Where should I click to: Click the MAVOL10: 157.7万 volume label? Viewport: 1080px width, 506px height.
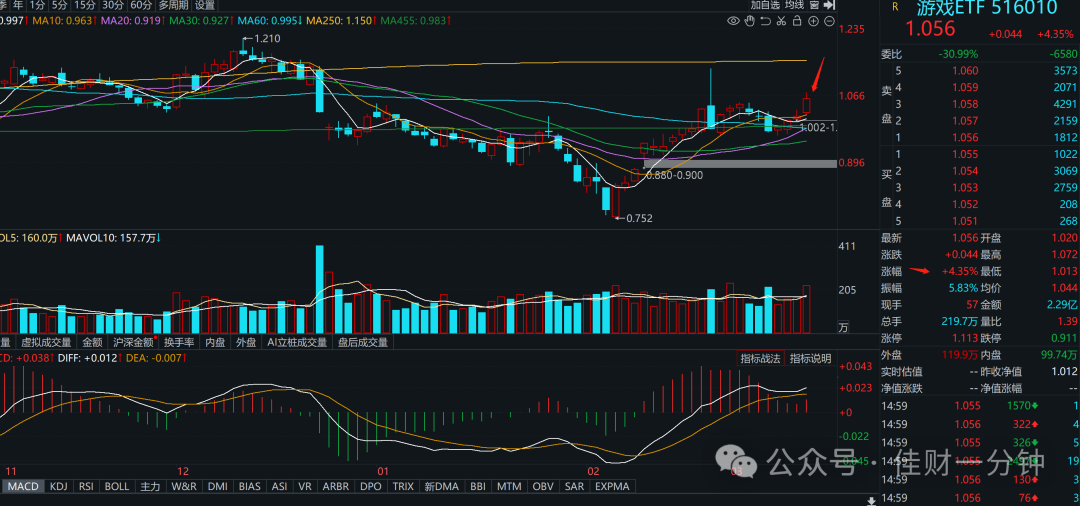111,238
